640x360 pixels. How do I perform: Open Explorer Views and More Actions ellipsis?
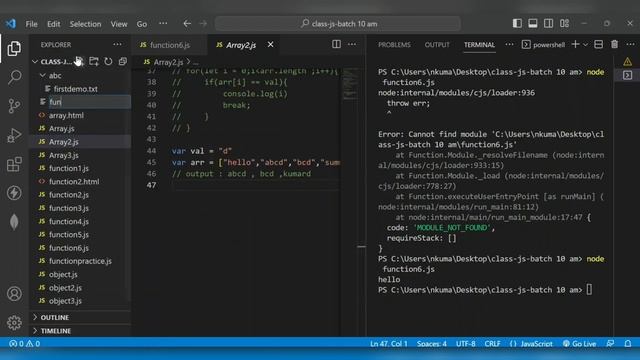(118, 44)
